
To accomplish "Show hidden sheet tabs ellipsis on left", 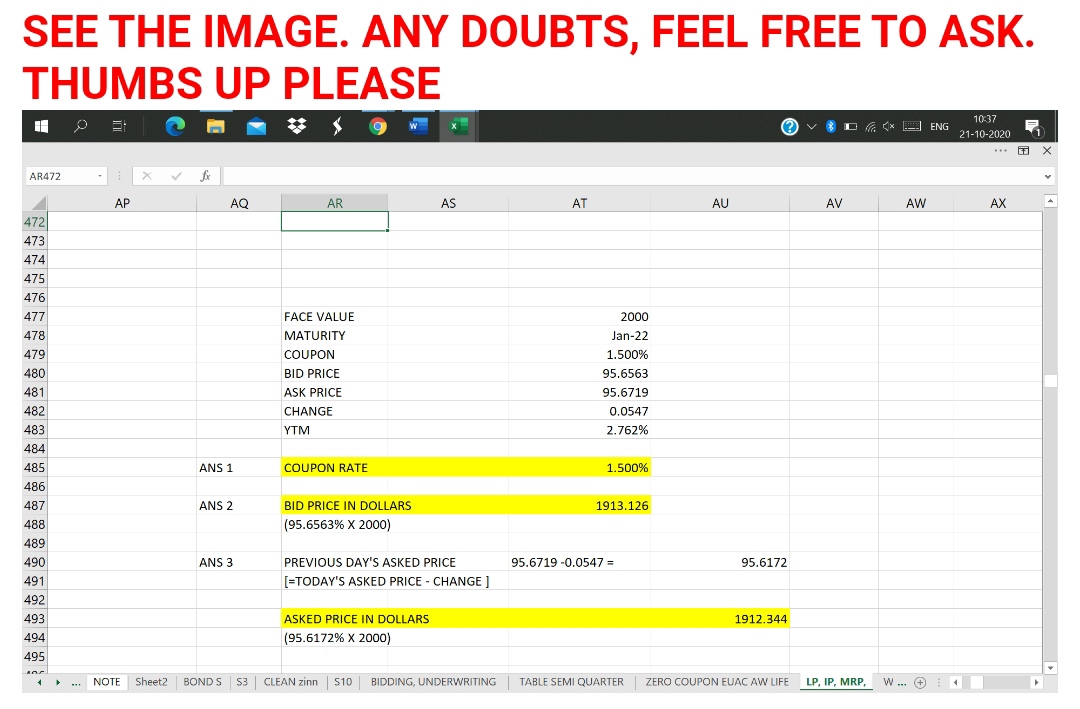I will (x=76, y=682).
